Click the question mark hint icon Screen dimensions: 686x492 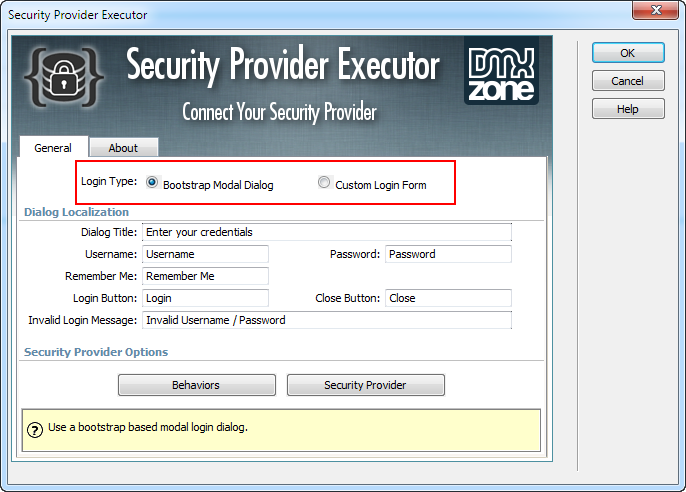35,430
